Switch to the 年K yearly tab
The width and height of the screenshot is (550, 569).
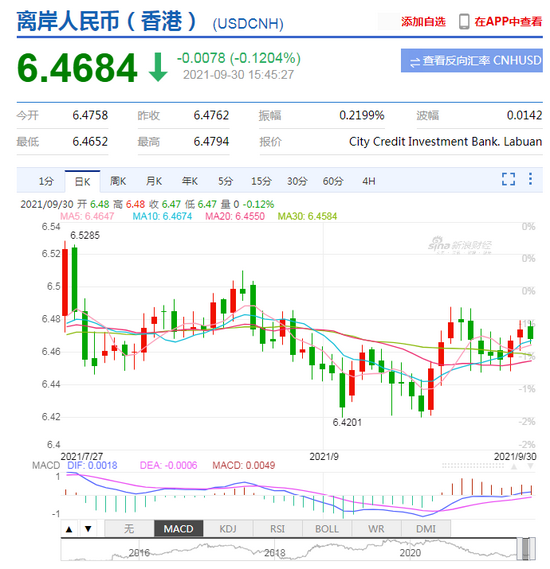tap(190, 181)
